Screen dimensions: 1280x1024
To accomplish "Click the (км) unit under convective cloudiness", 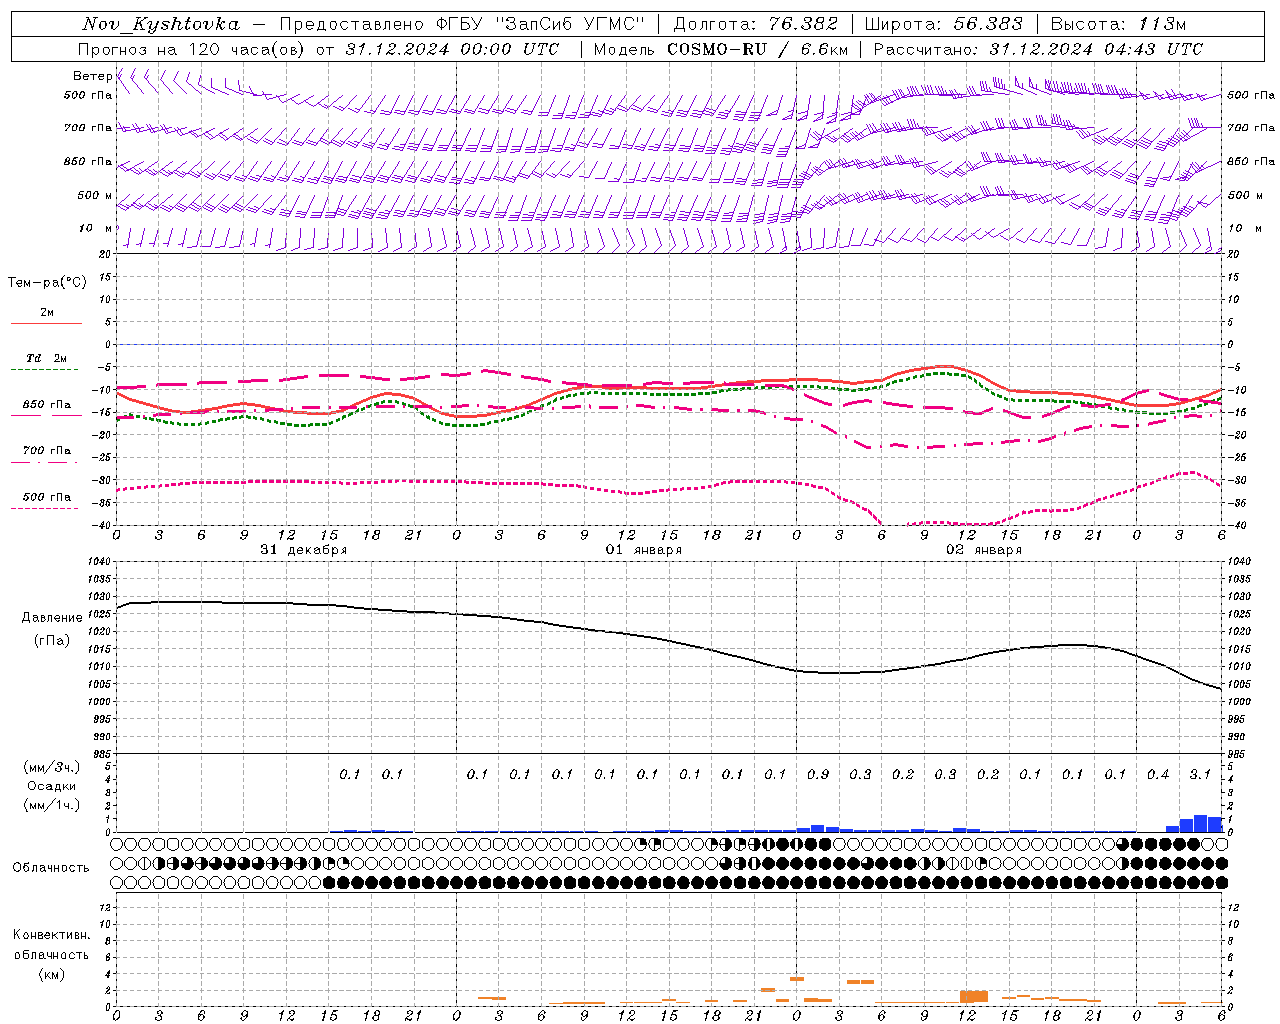I will [x=51, y=974].
